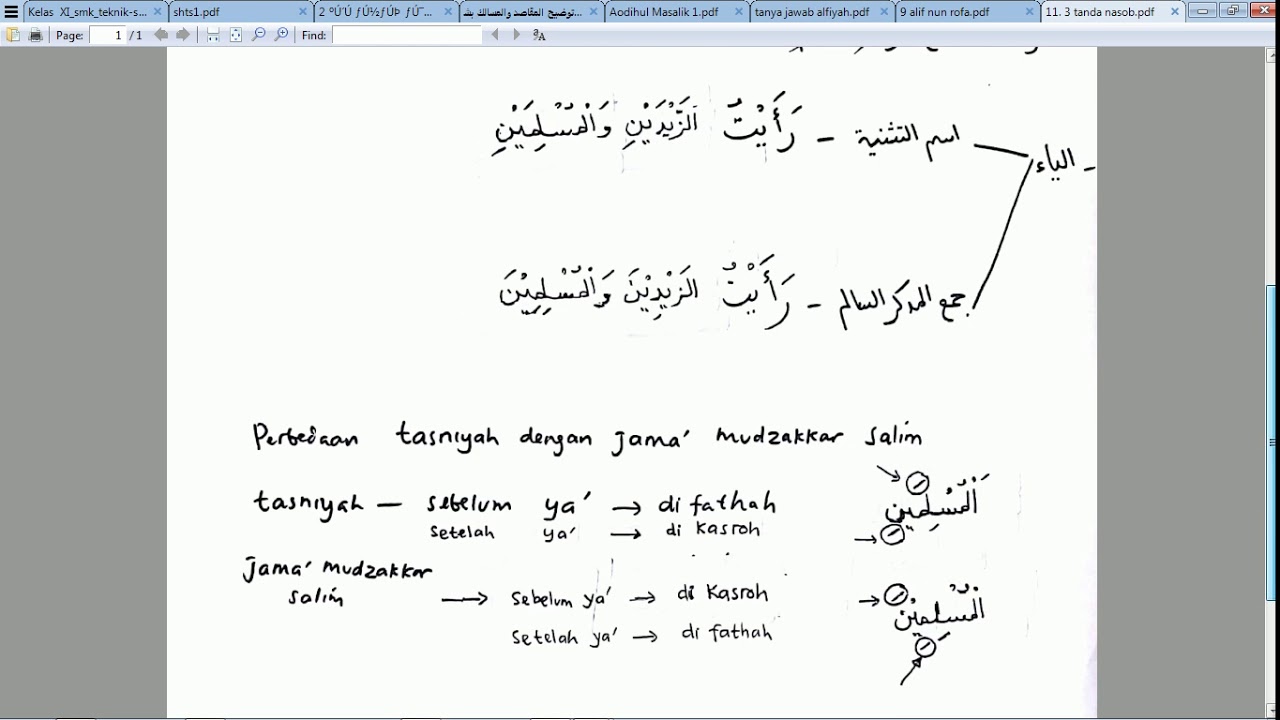
Task: Close the Arabic-titled توضيح المقاصد tab
Action: (x=593, y=12)
